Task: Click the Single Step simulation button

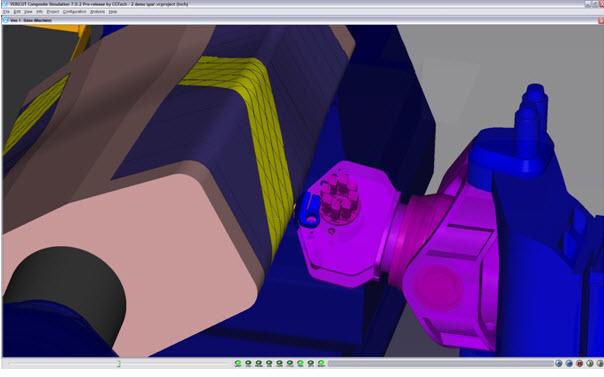Action: pyautogui.click(x=590, y=363)
